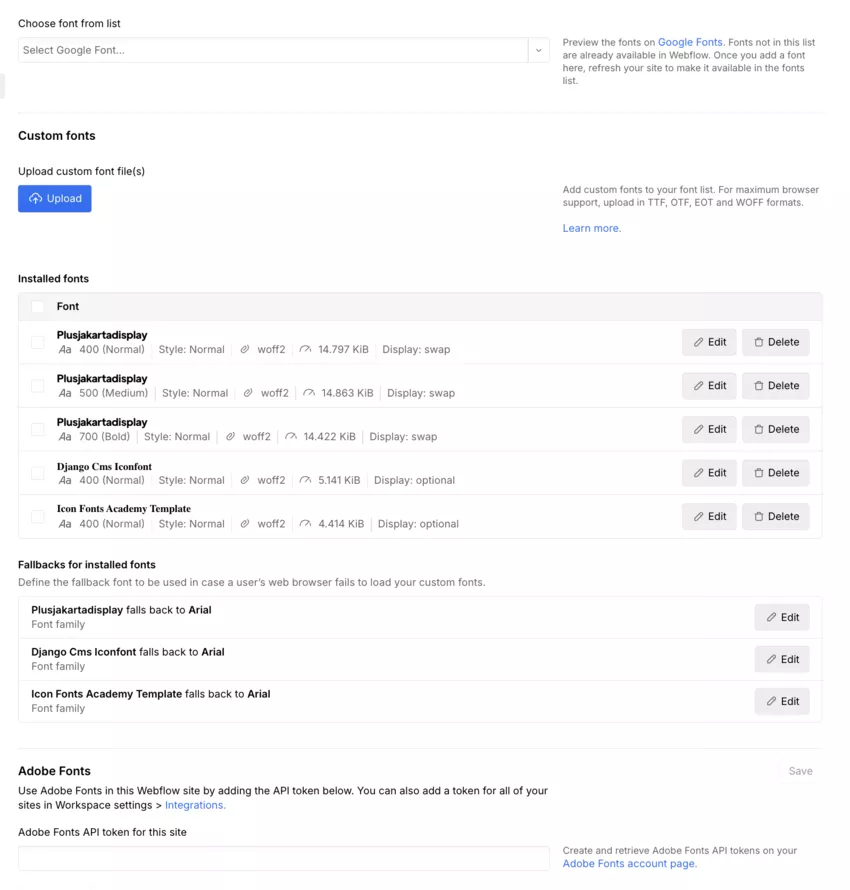
Task: Select the Icon Fonts Academy Template row checkbox
Action: tap(37, 516)
